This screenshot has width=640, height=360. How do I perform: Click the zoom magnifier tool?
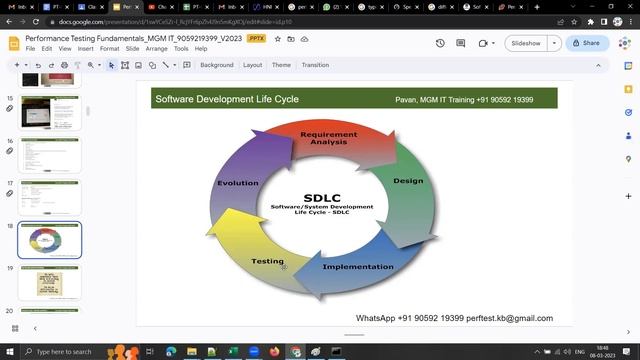(x=91, y=65)
